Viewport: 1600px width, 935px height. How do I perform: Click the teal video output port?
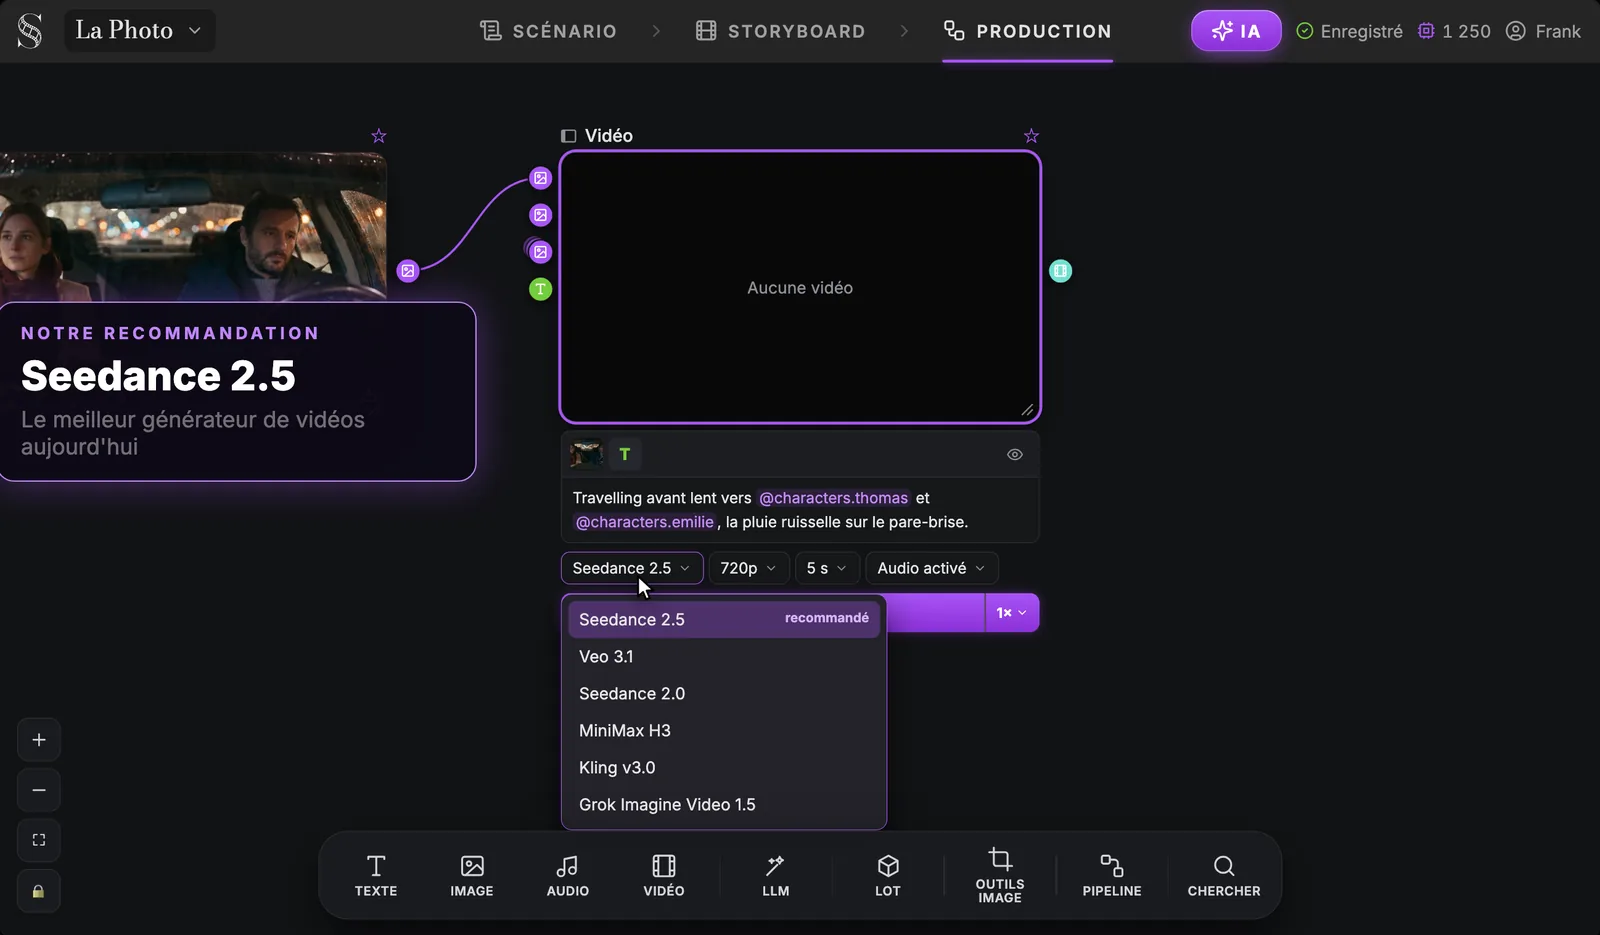coord(1060,271)
